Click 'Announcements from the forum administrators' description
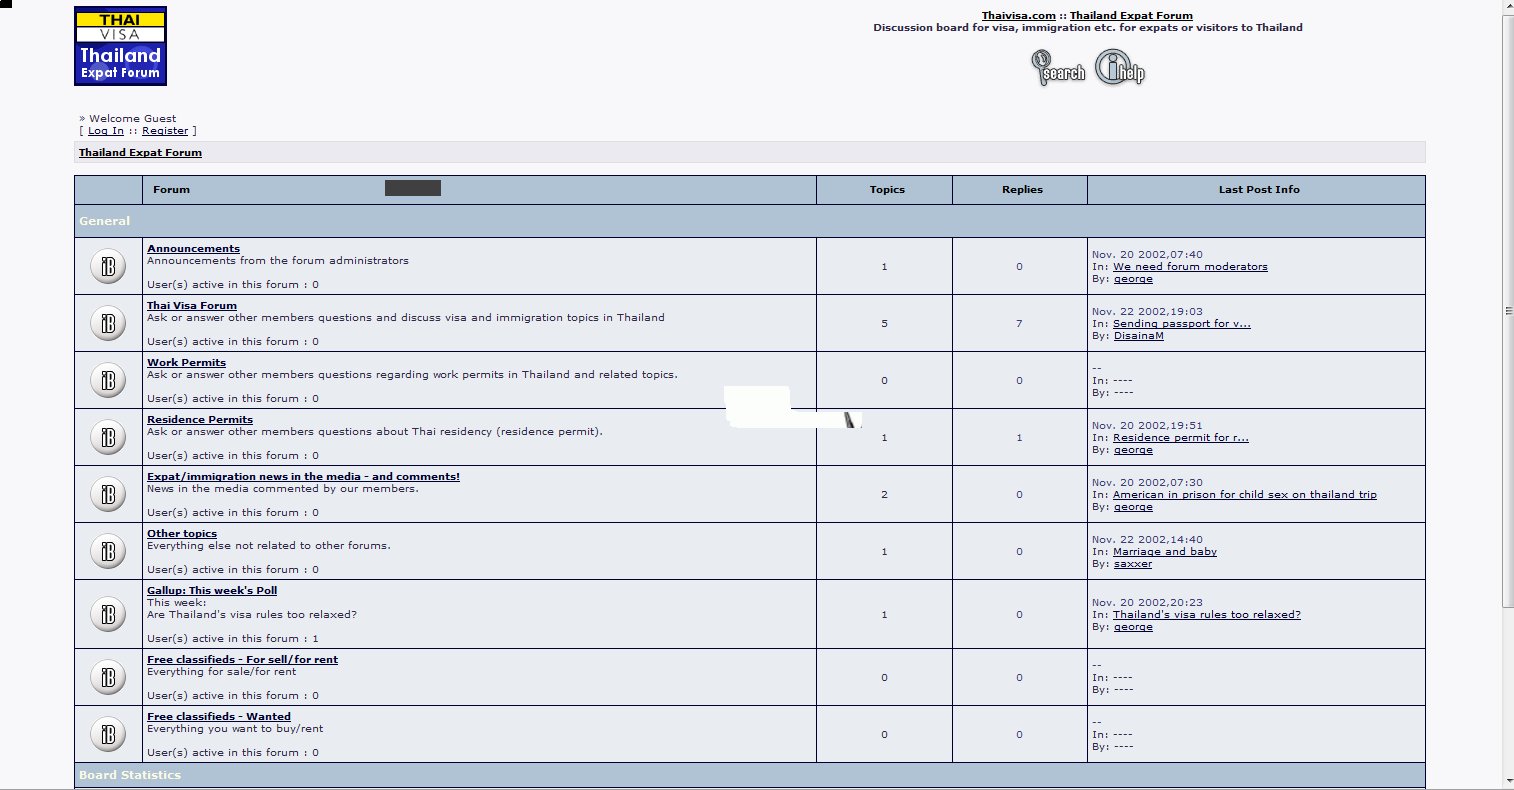1514x790 pixels. pyautogui.click(x=278, y=260)
